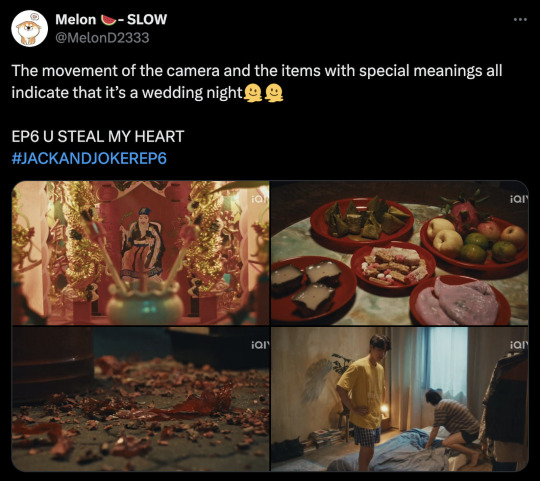Screen dimensions: 540x481
Task: Open the red plates of food image
Action: point(399,253)
